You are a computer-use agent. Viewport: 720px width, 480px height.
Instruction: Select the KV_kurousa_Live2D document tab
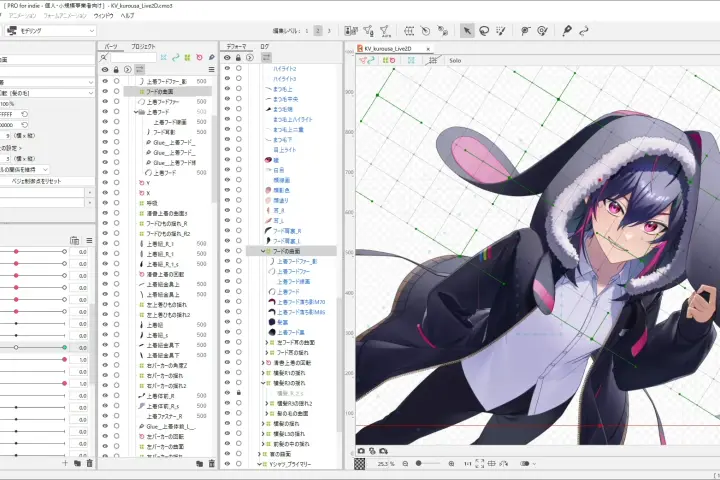[x=388, y=48]
